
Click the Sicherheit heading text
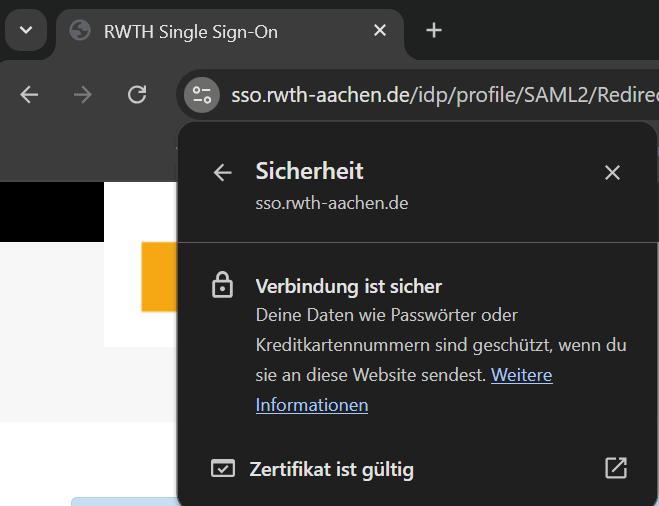(x=309, y=171)
